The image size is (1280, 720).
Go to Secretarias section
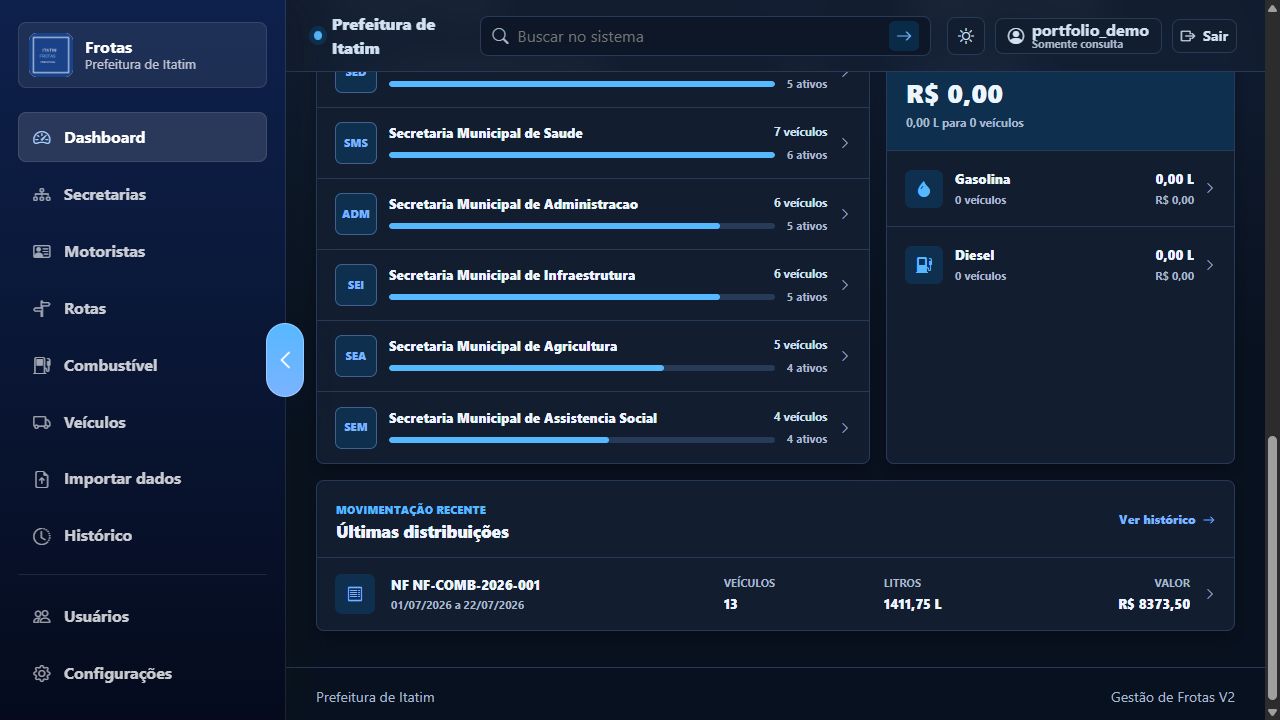[x=142, y=194]
